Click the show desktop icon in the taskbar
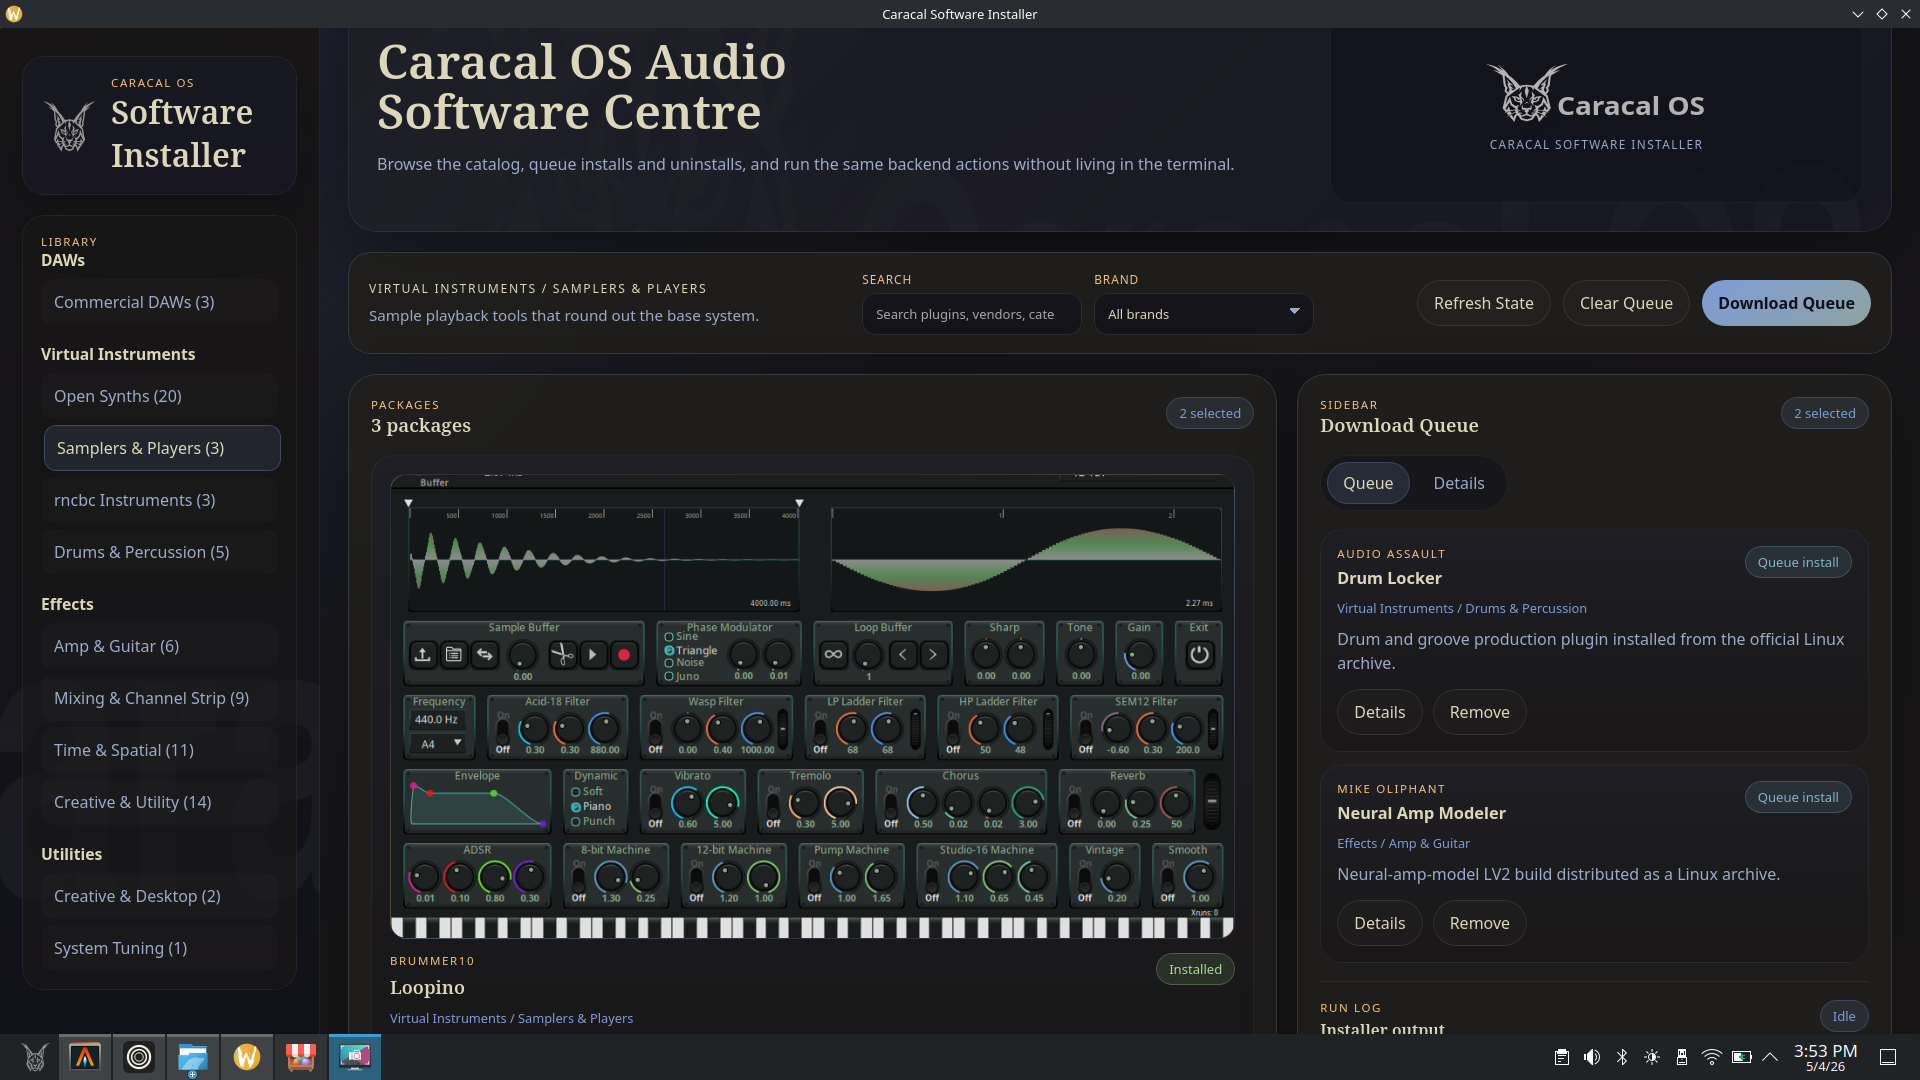1920x1080 pixels. [1888, 1057]
